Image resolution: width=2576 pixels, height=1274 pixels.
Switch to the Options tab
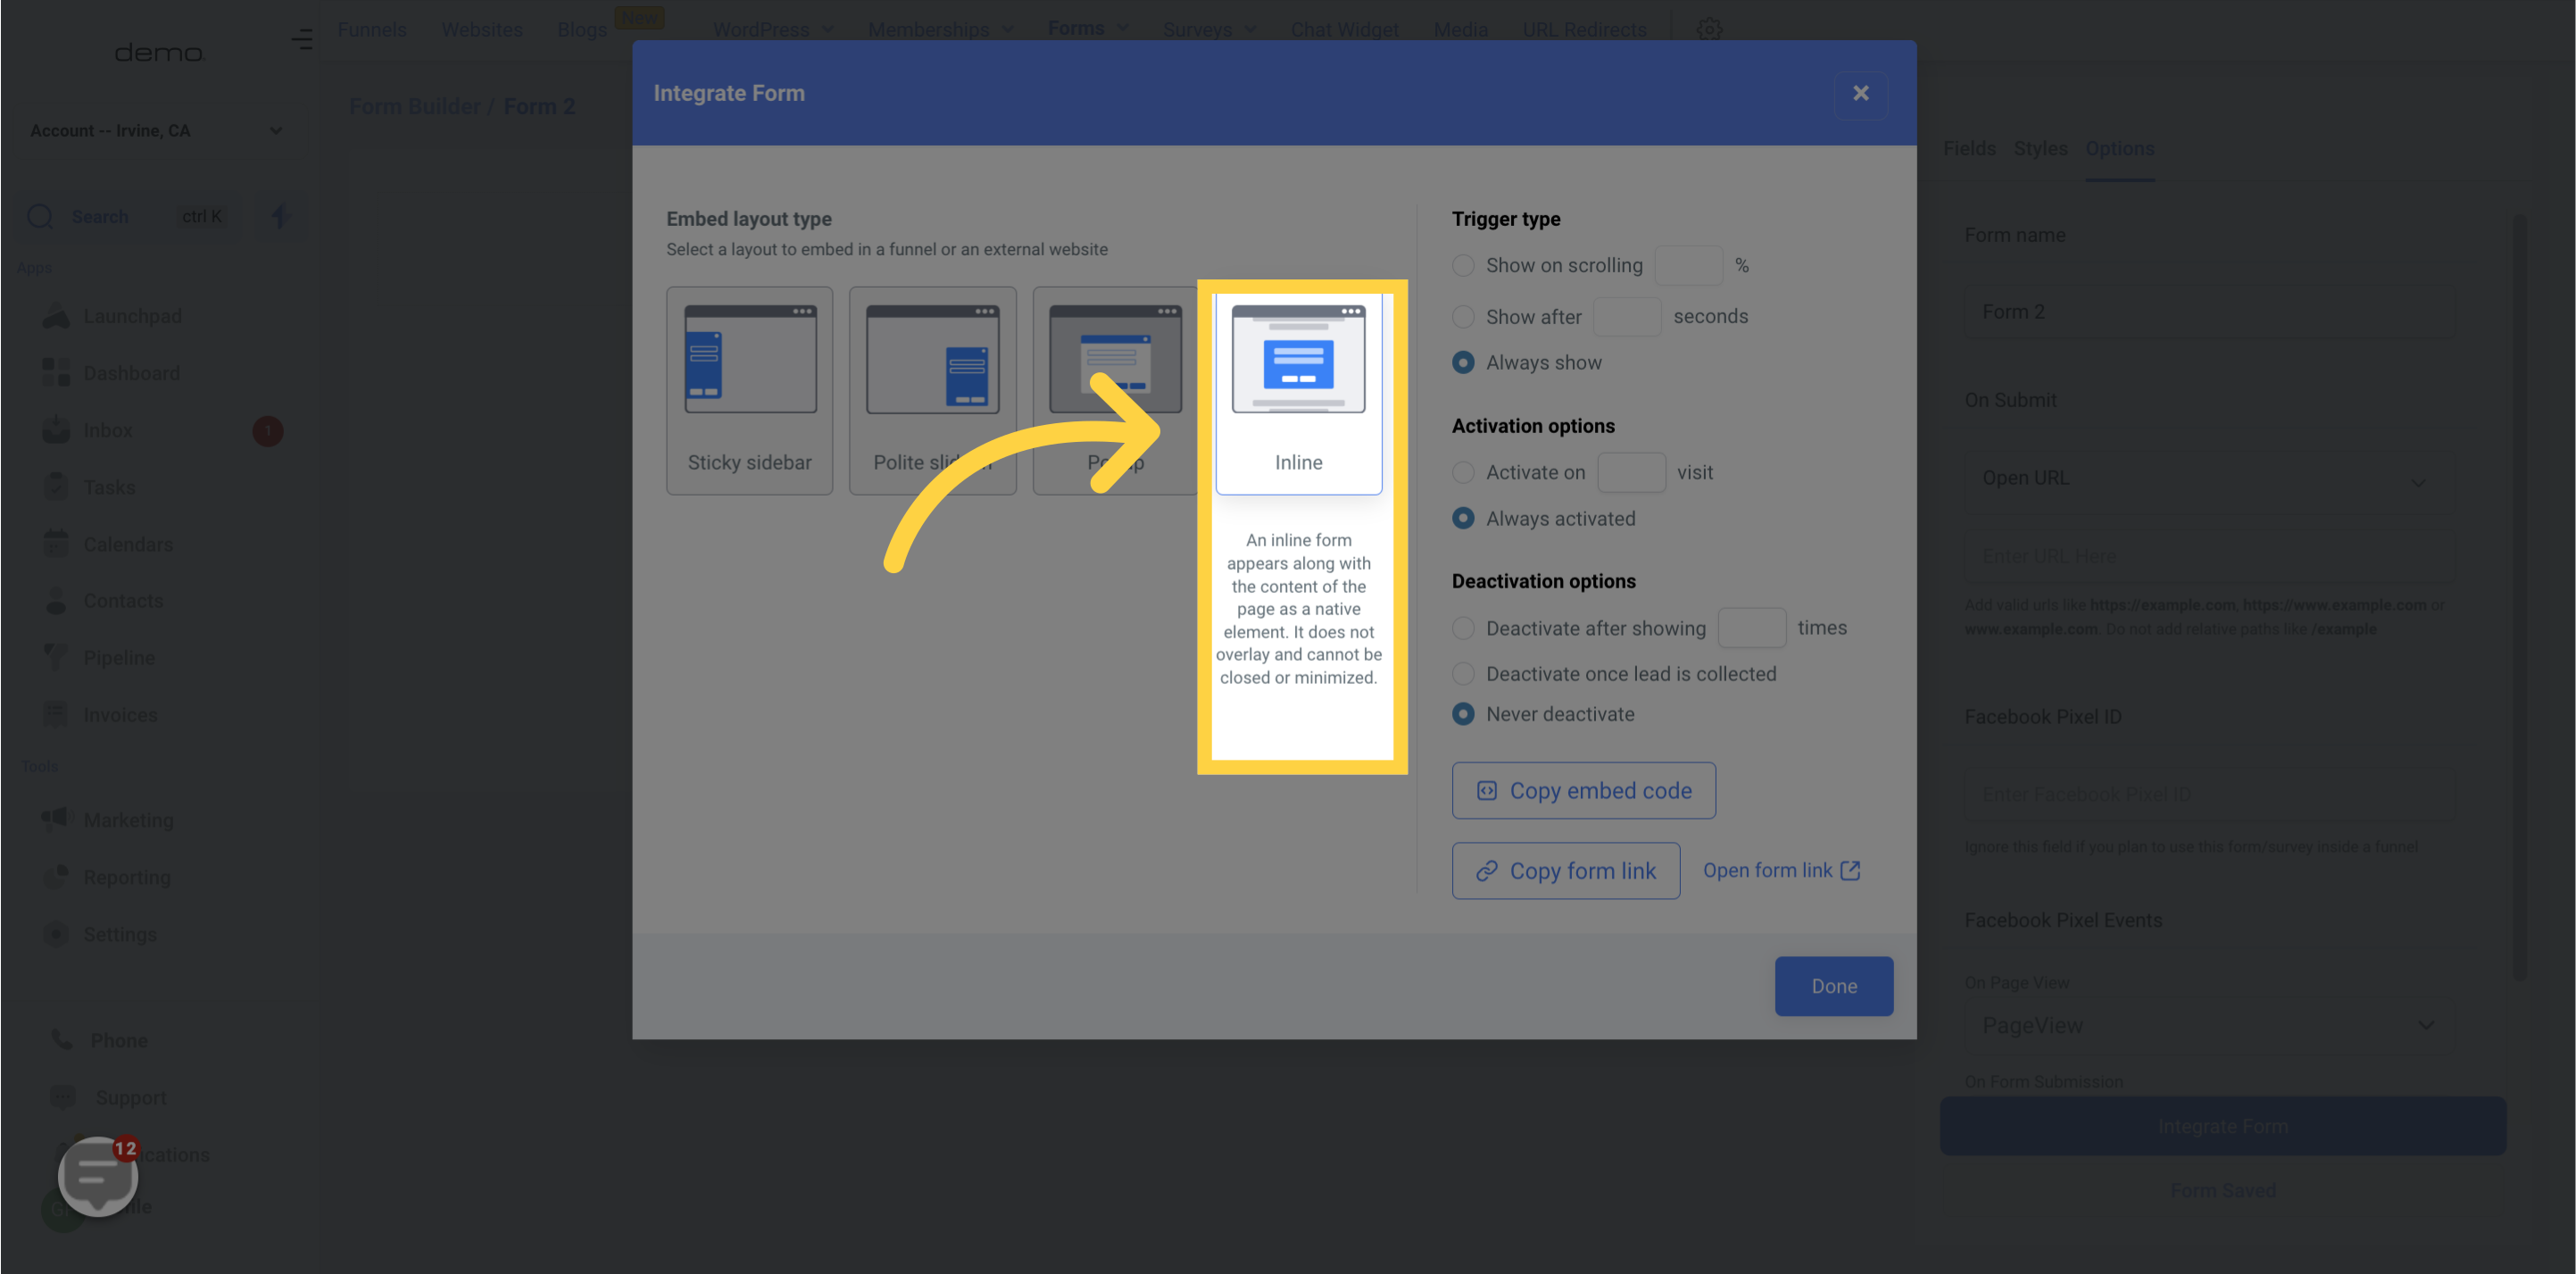[2119, 148]
